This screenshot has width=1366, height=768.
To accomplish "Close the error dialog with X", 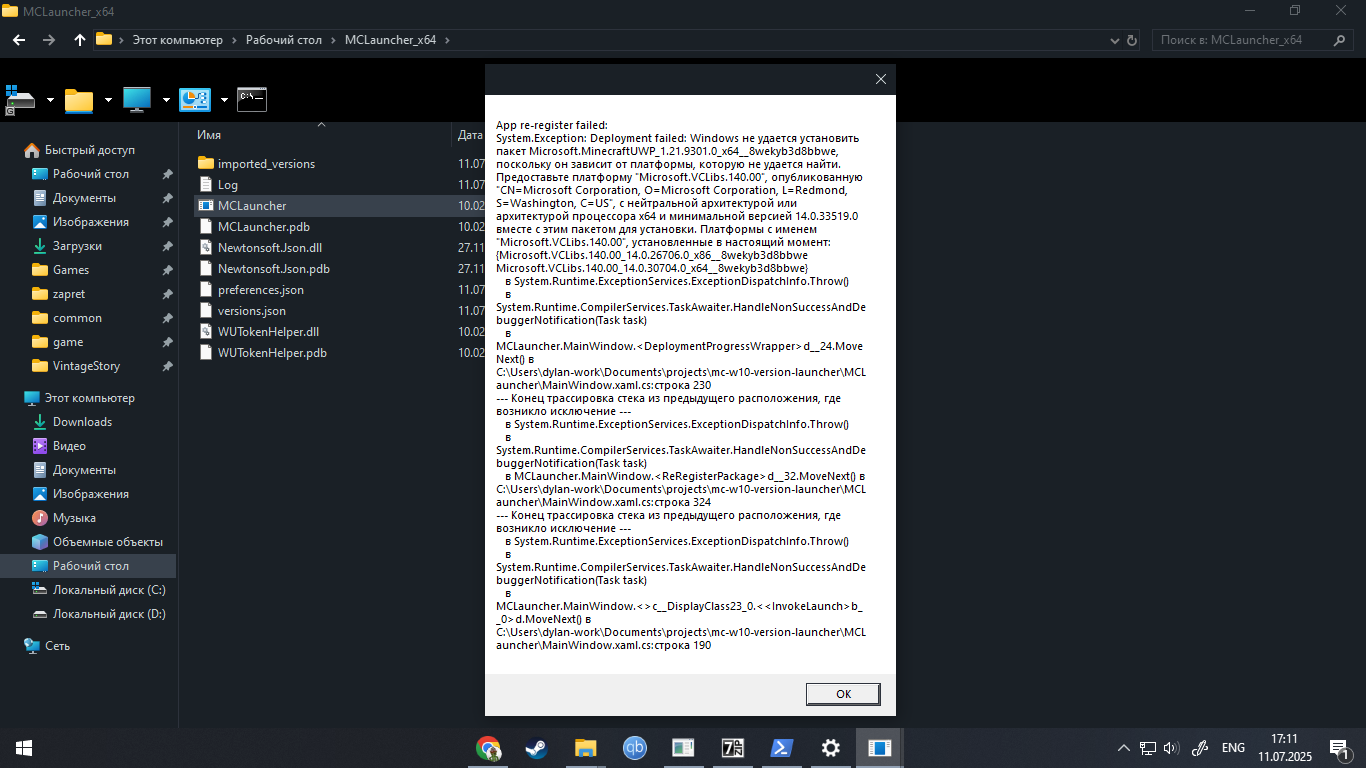I will pyautogui.click(x=881, y=79).
